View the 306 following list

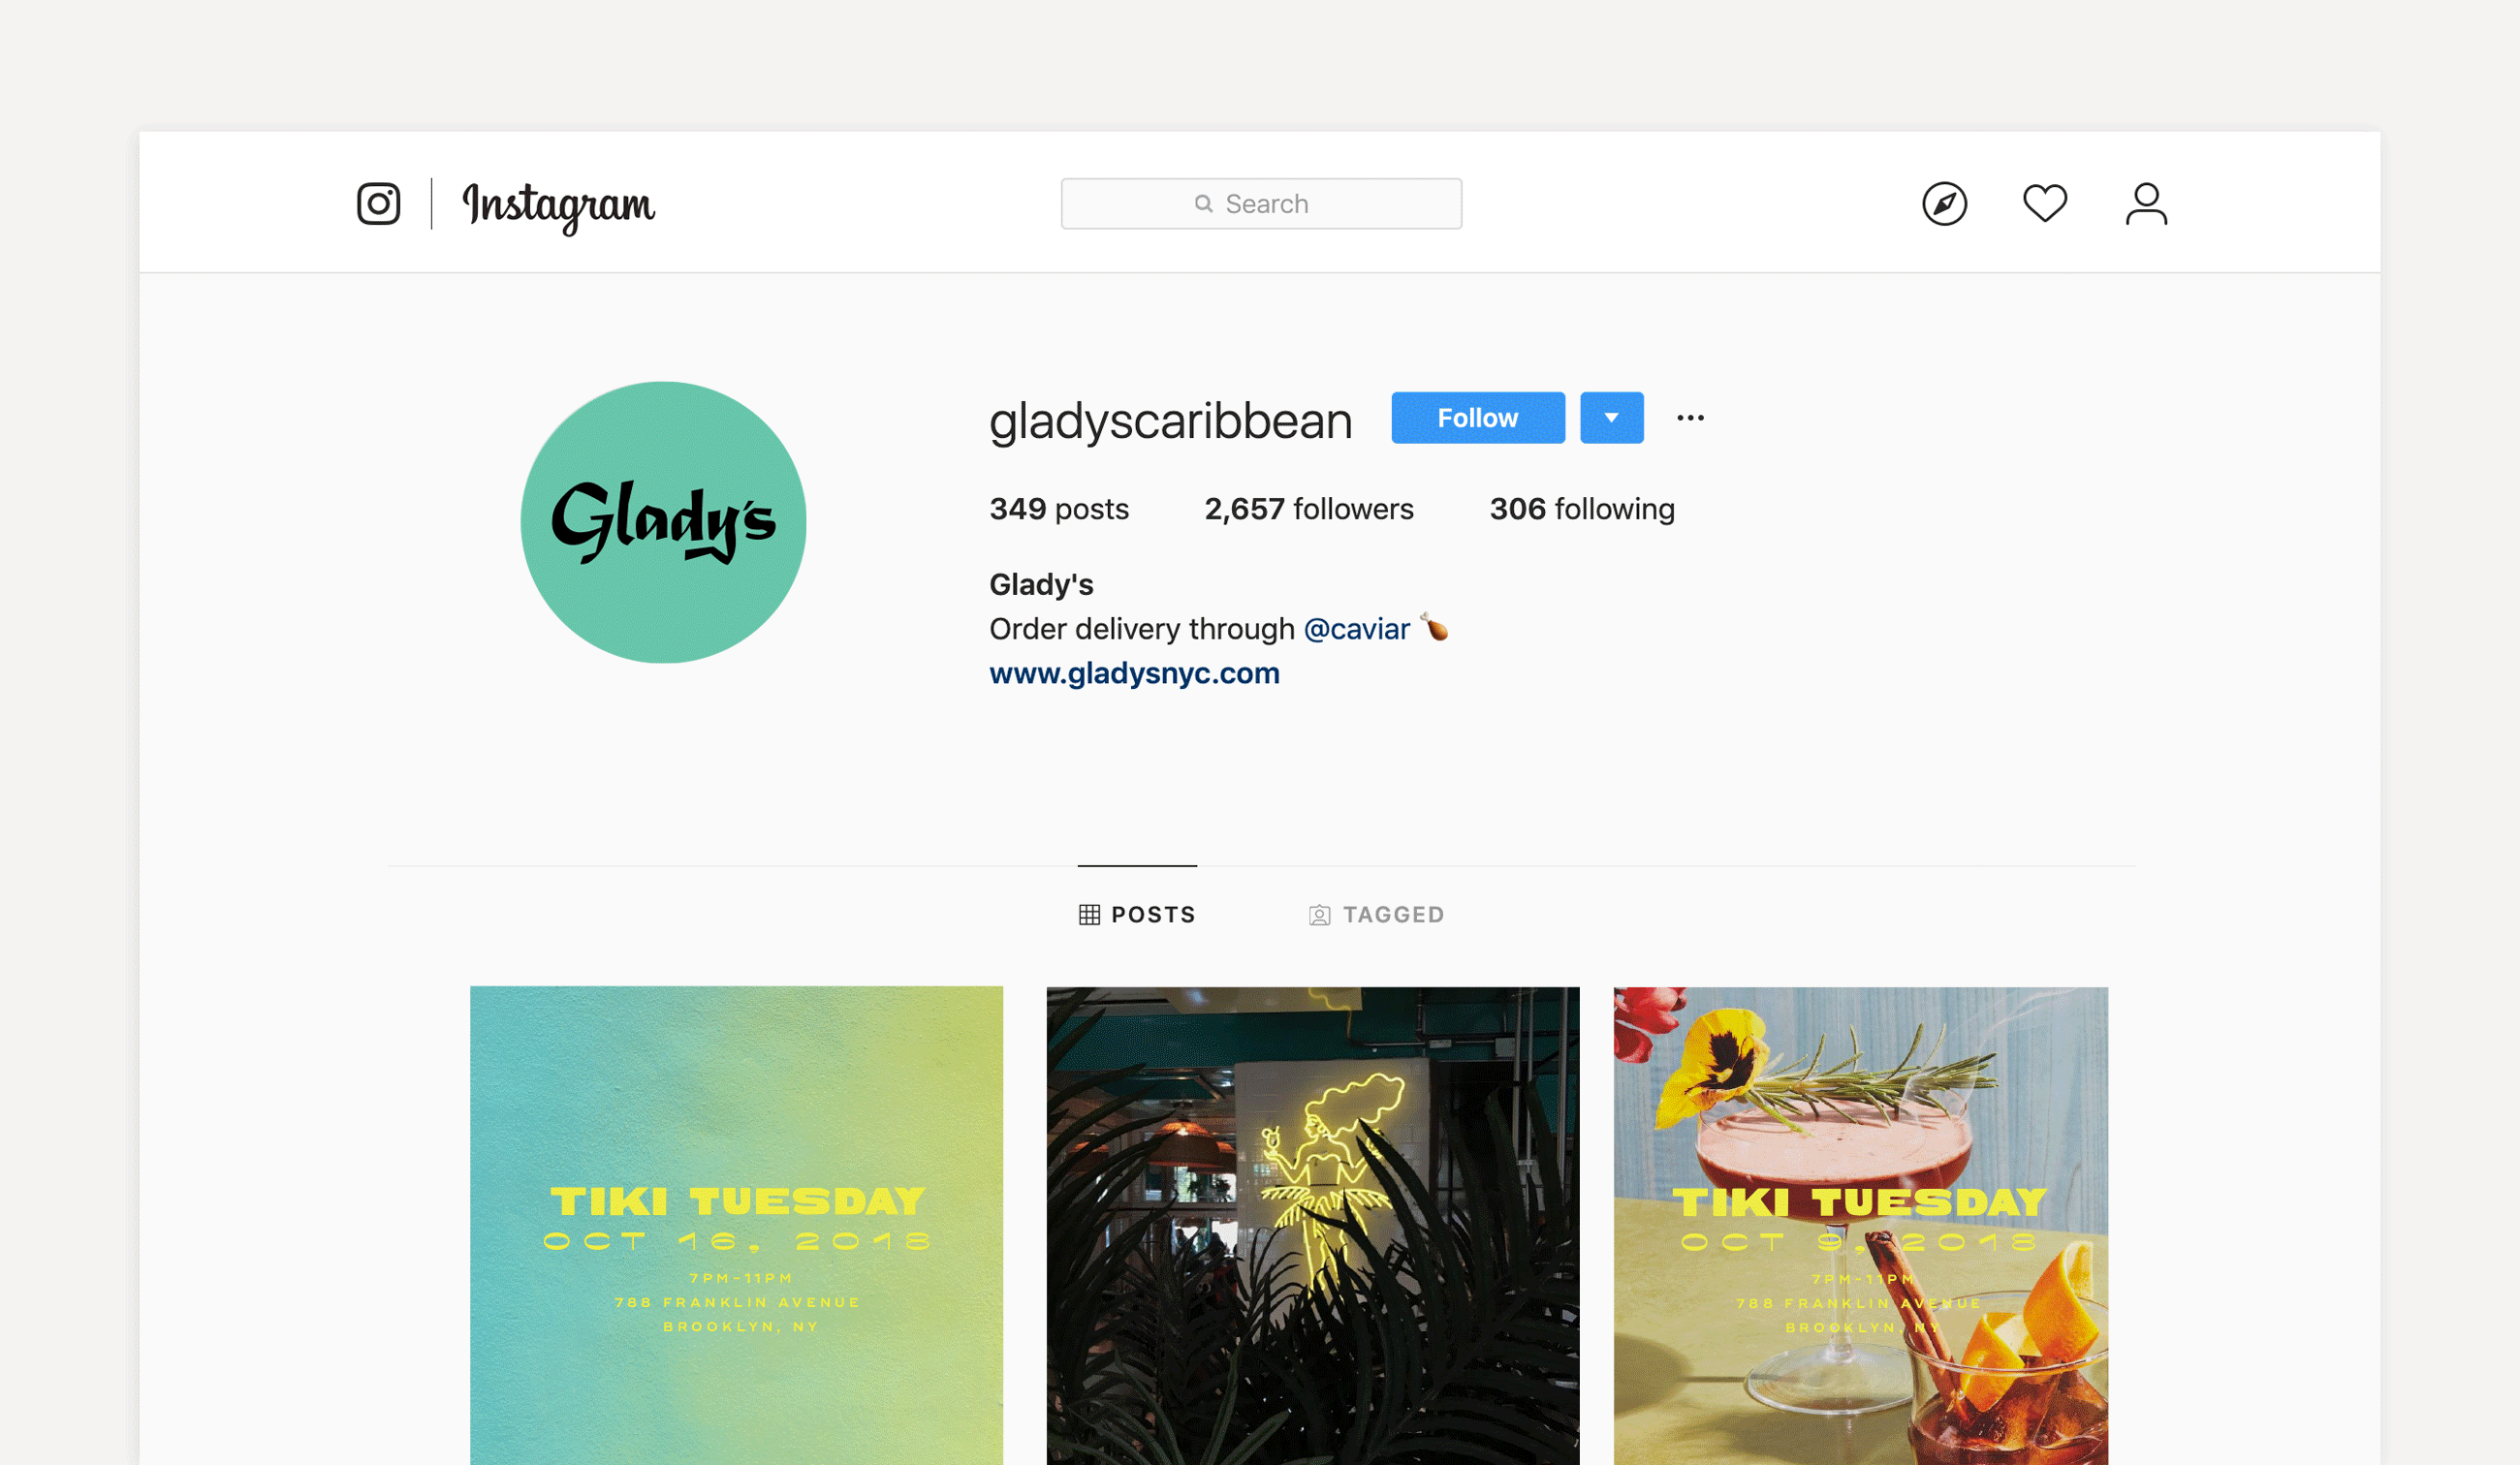(1581, 509)
